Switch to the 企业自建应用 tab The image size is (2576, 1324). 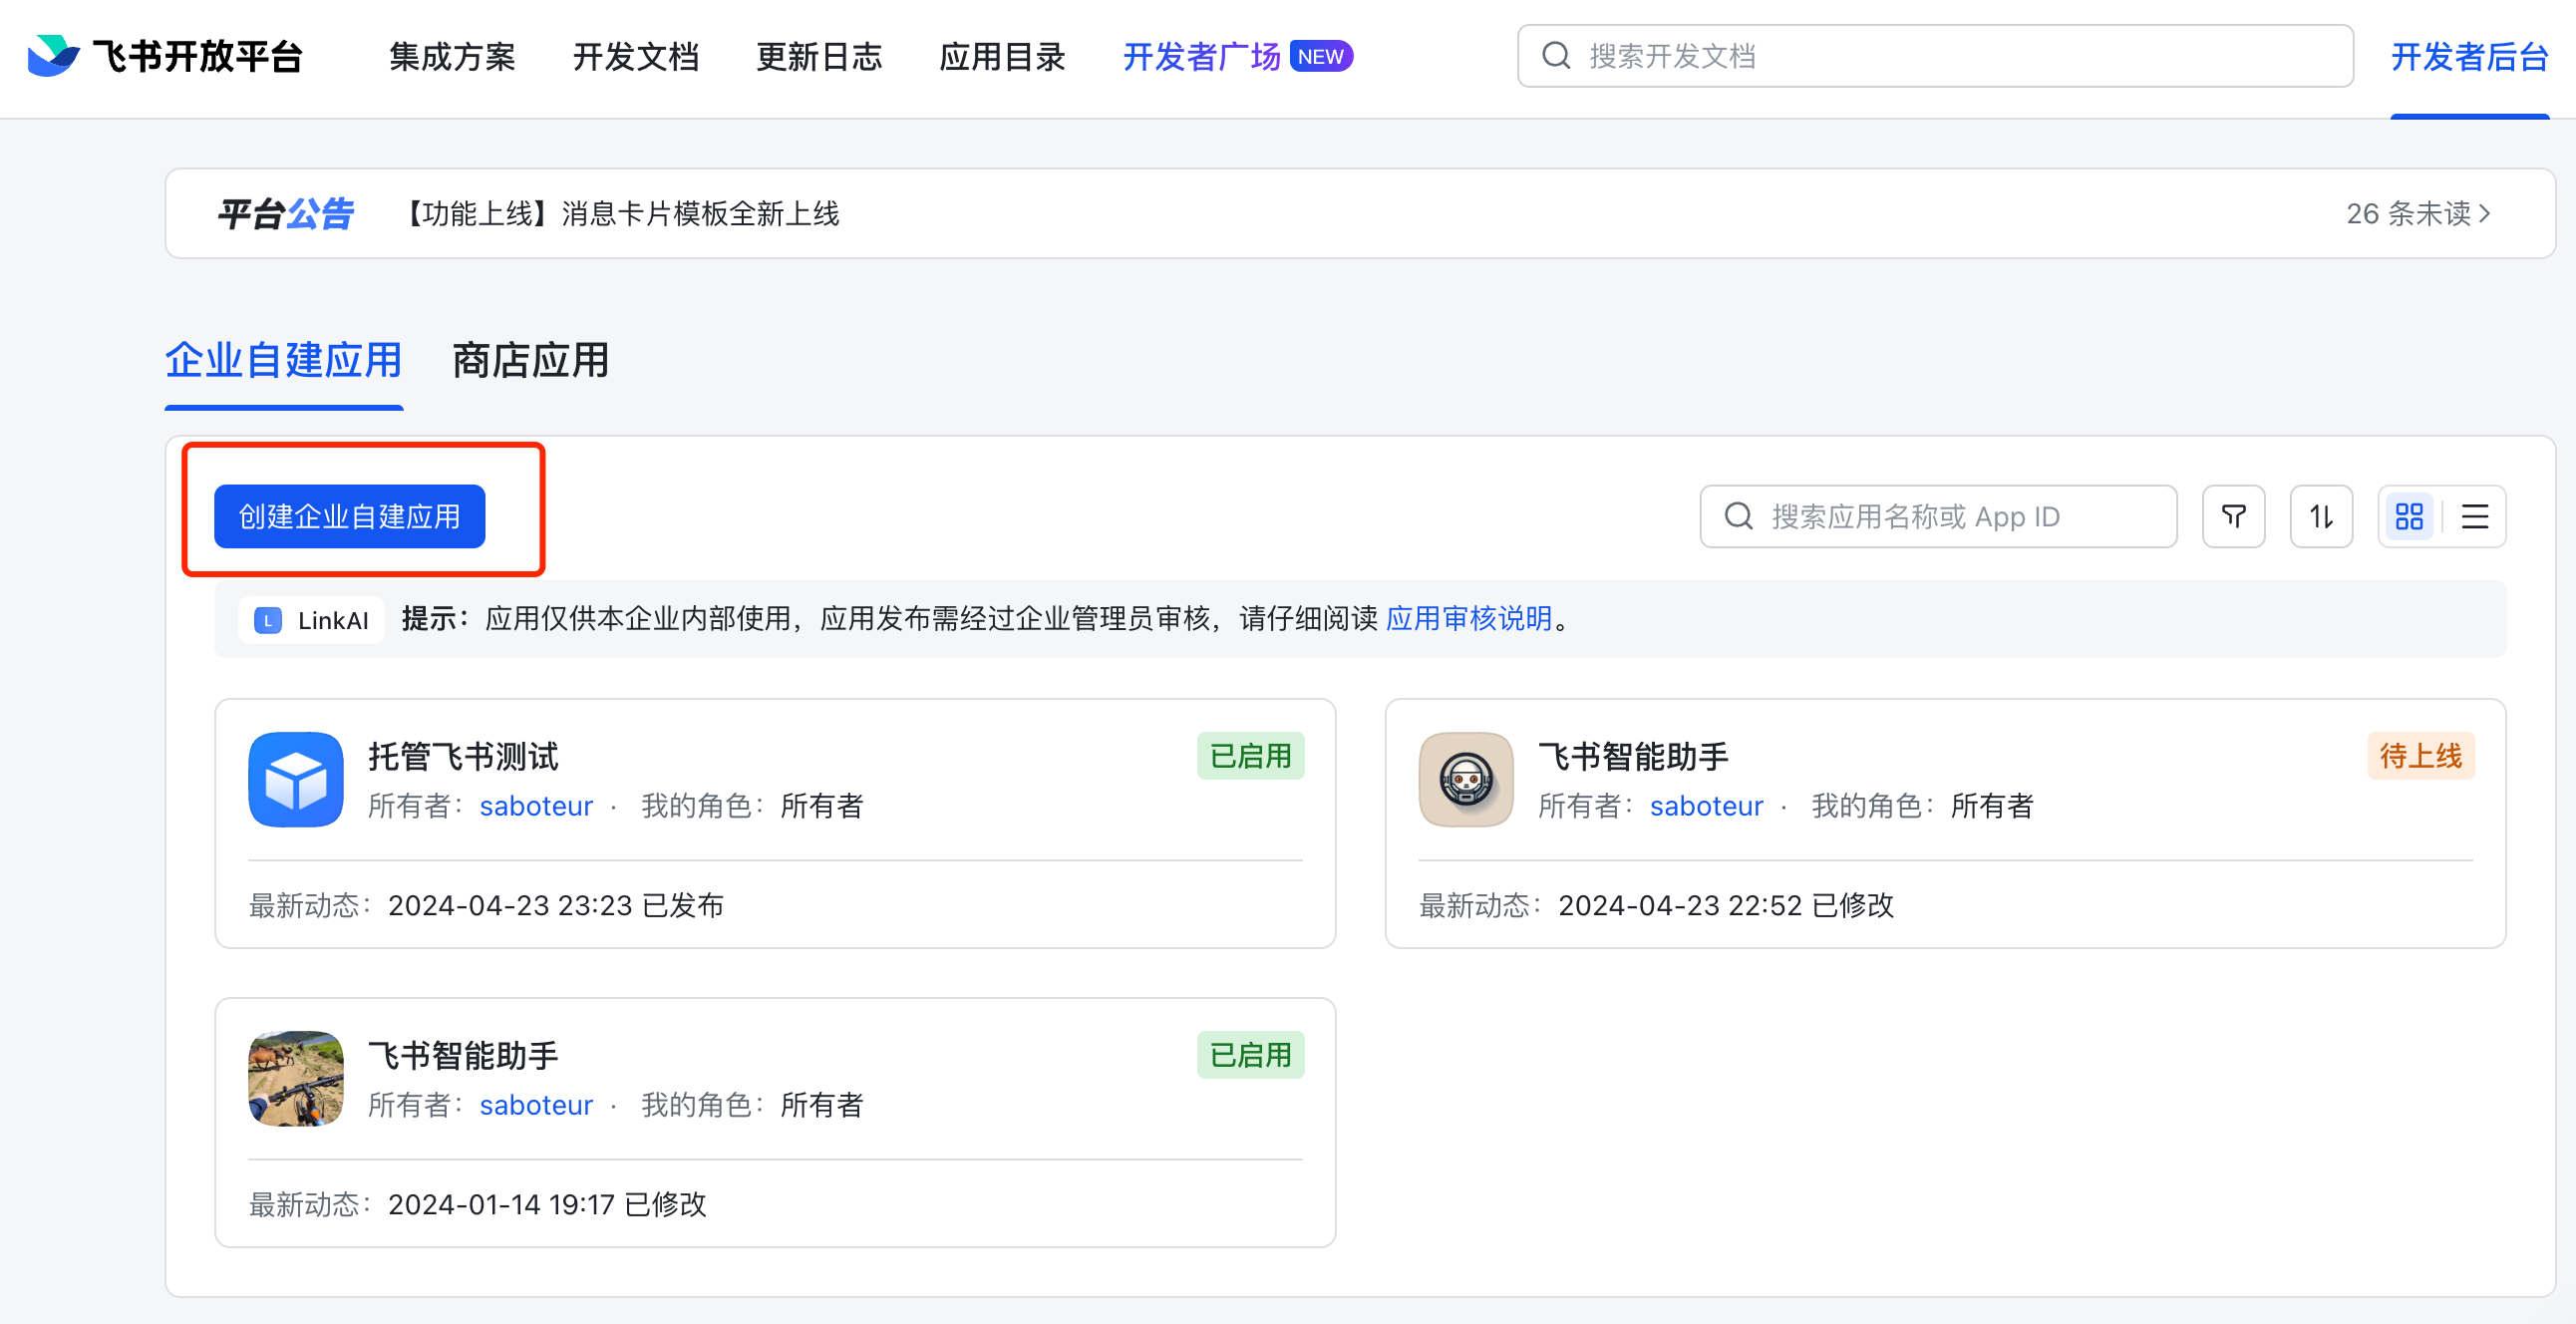(283, 360)
